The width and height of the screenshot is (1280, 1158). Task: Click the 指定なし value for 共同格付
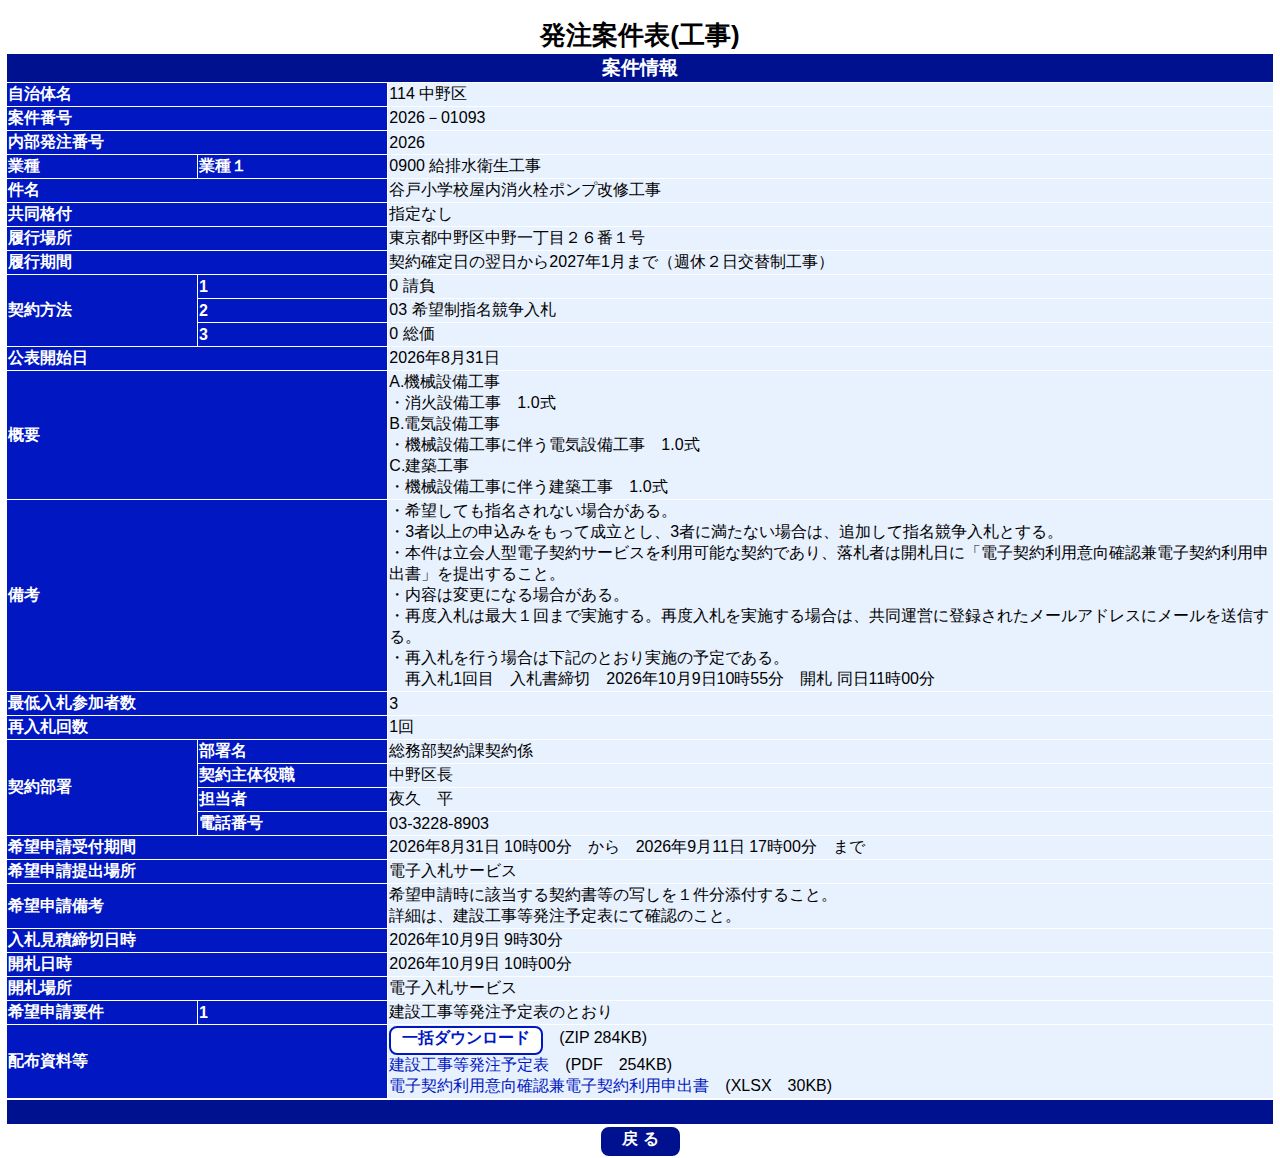point(420,214)
